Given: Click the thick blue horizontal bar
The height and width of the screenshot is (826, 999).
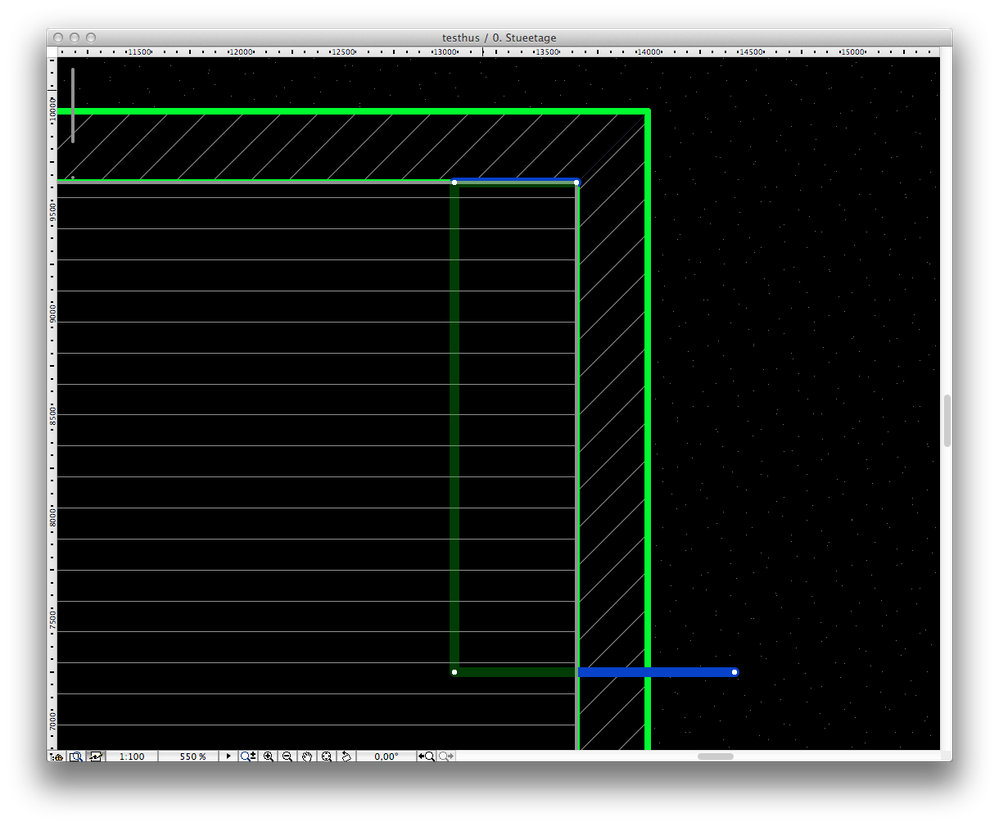Looking at the screenshot, I should coord(658,672).
